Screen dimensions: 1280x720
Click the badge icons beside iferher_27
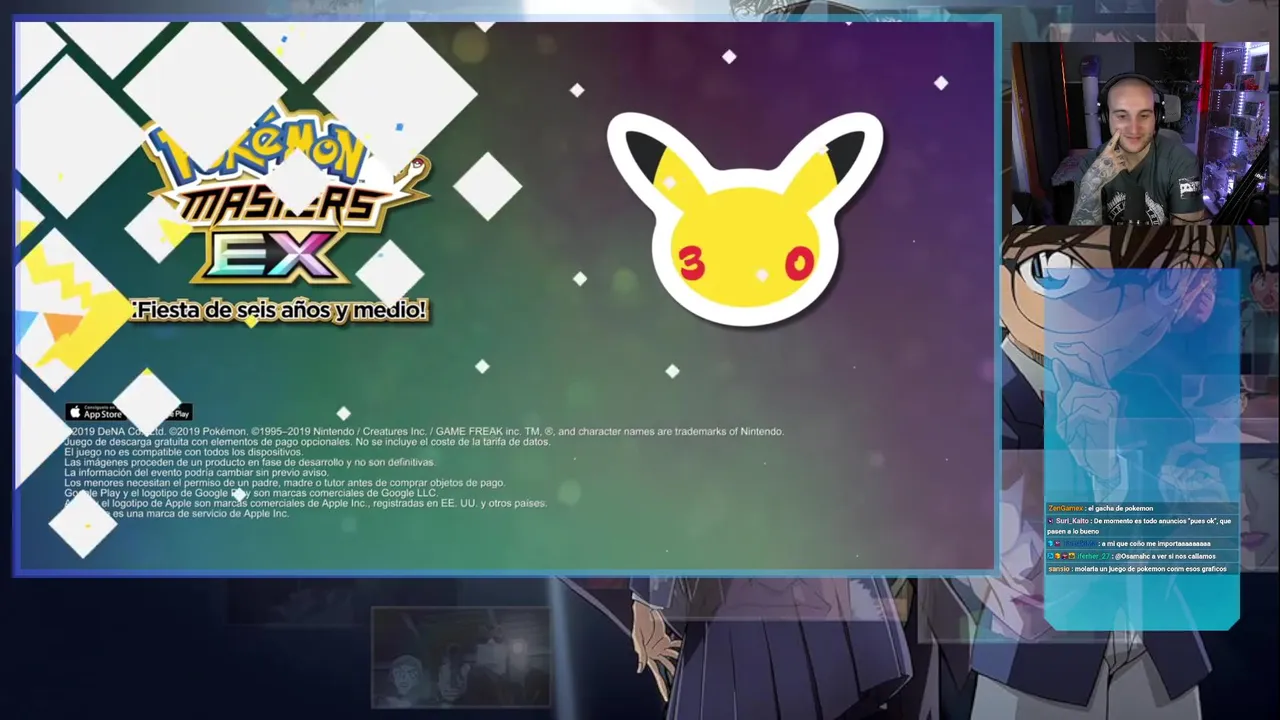click(1061, 556)
